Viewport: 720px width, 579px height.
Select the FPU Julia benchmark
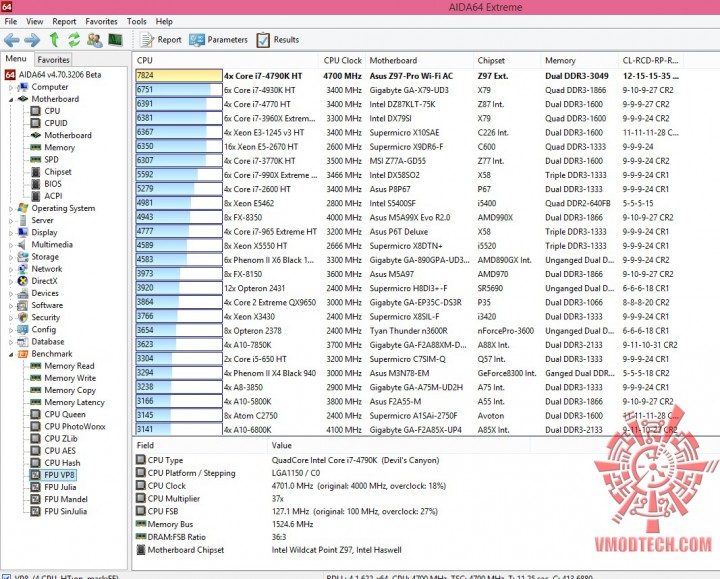53,487
